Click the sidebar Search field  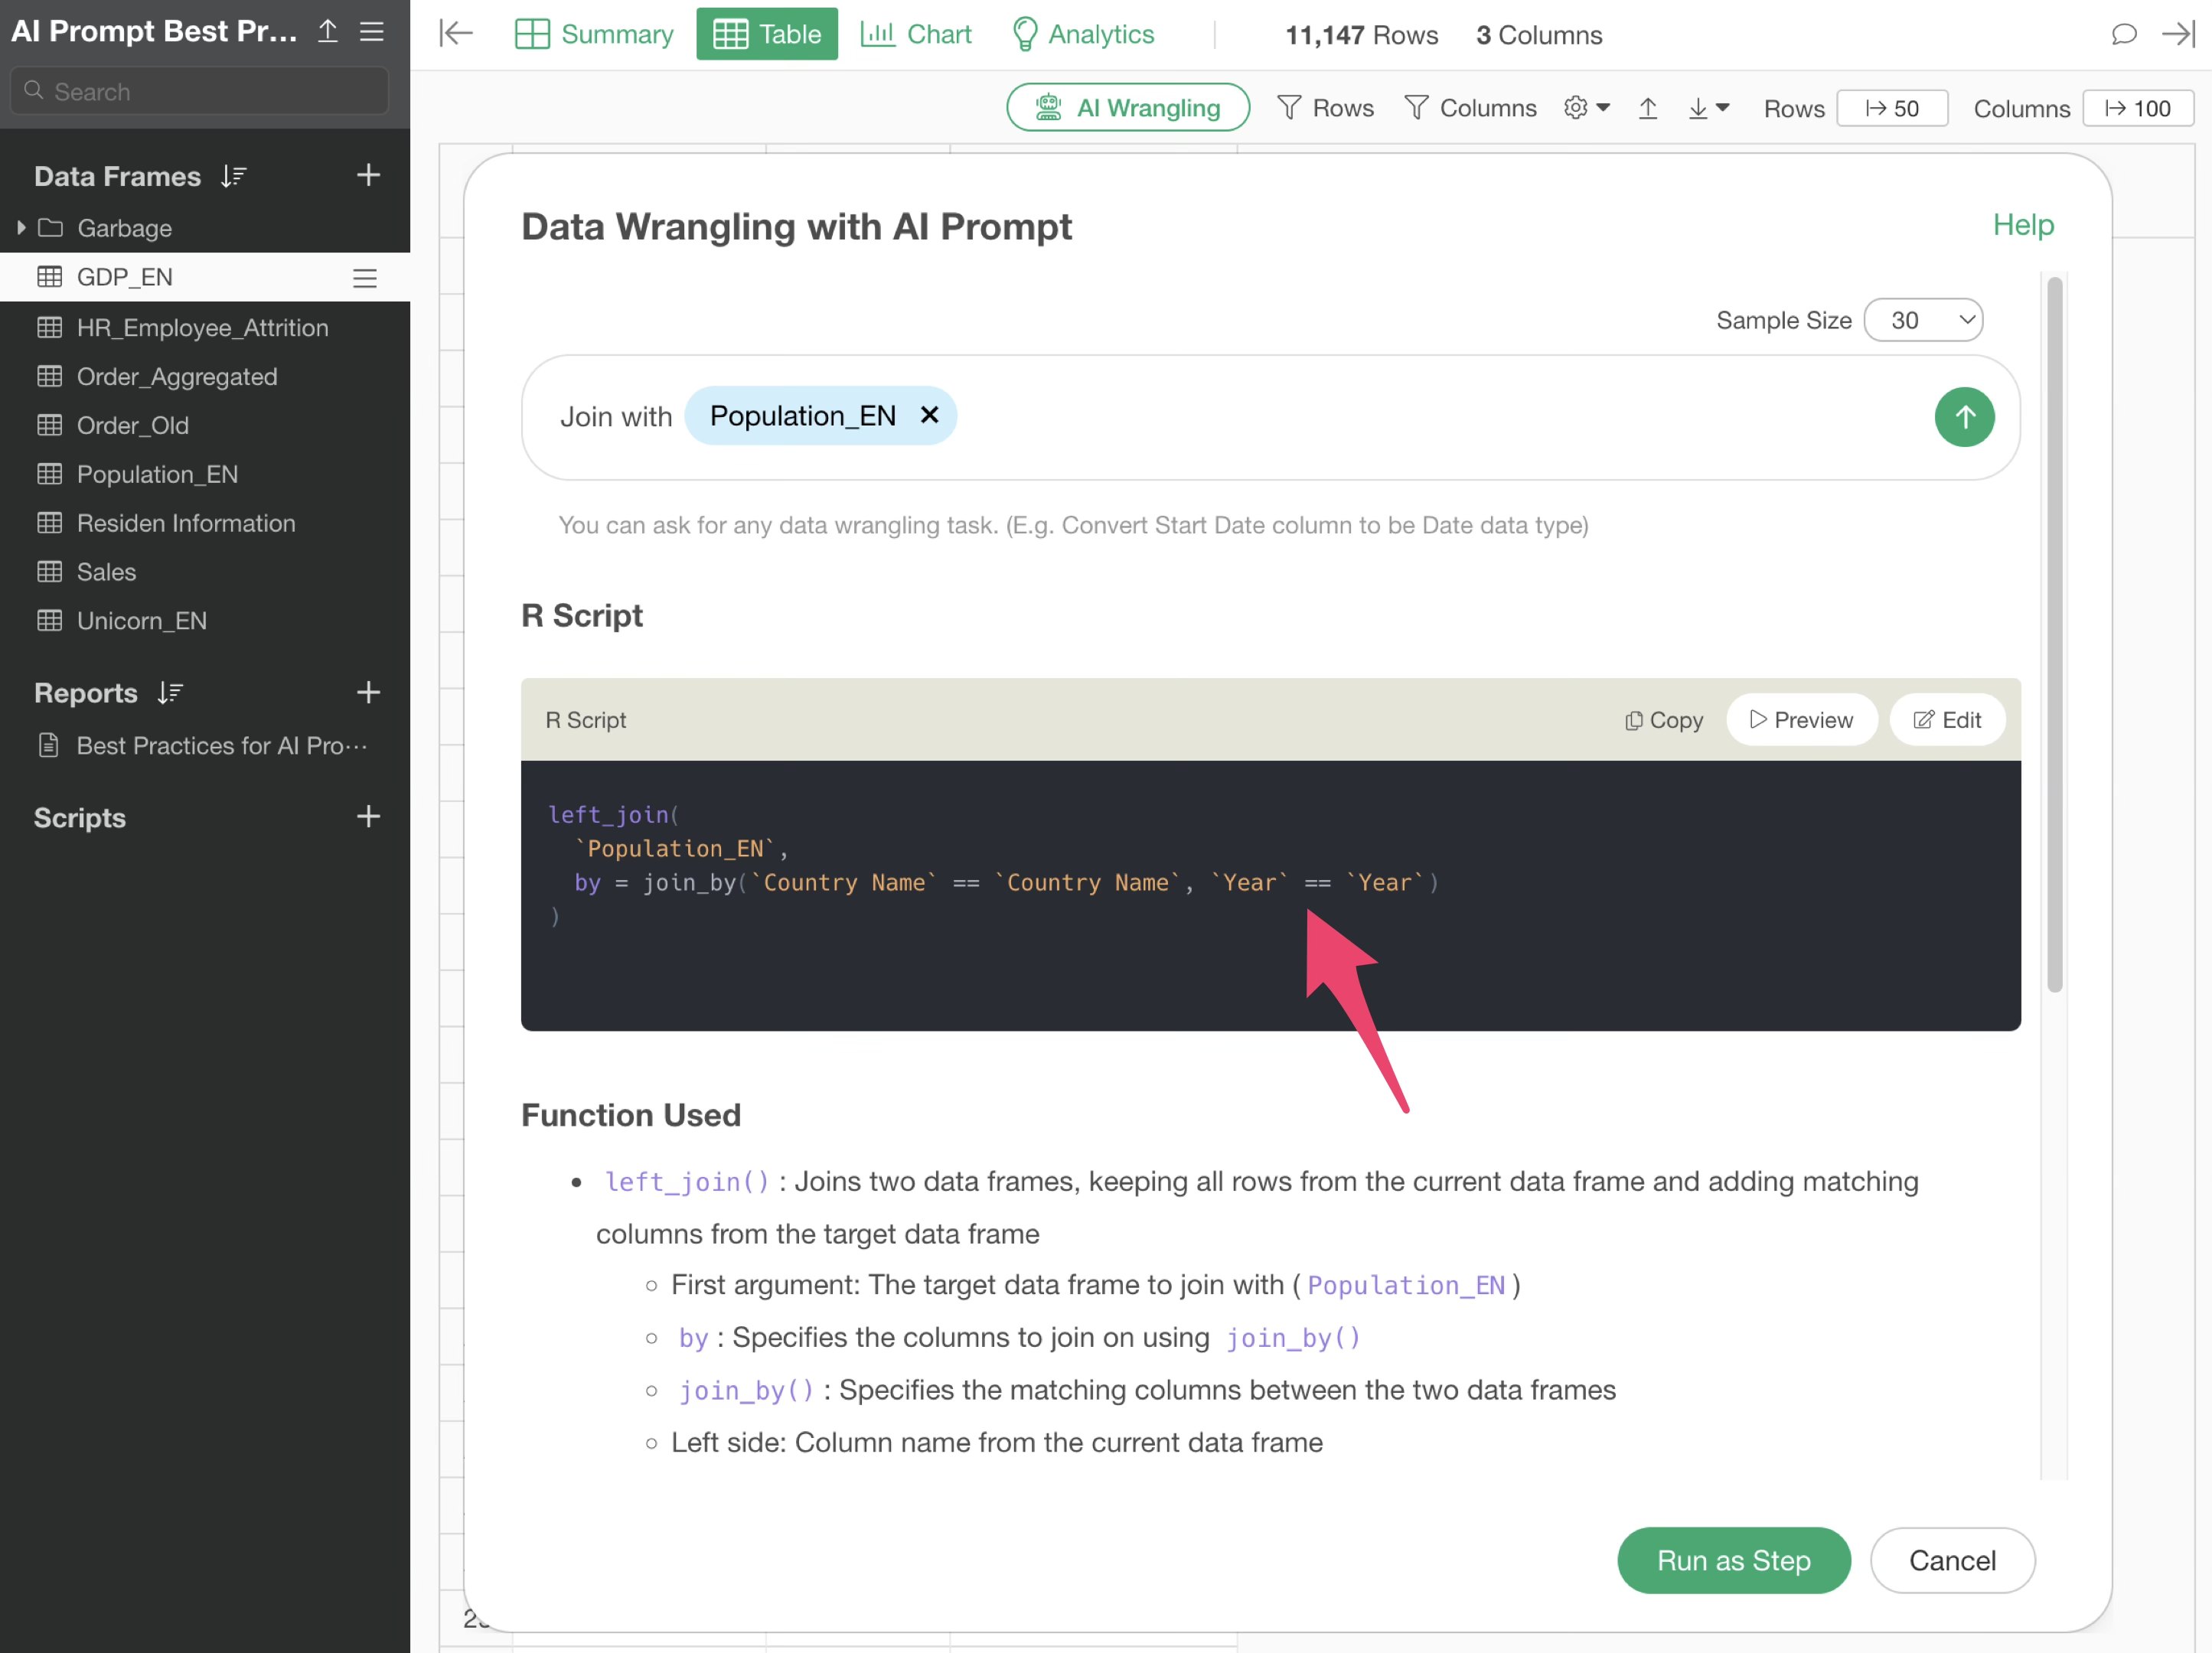(x=200, y=91)
